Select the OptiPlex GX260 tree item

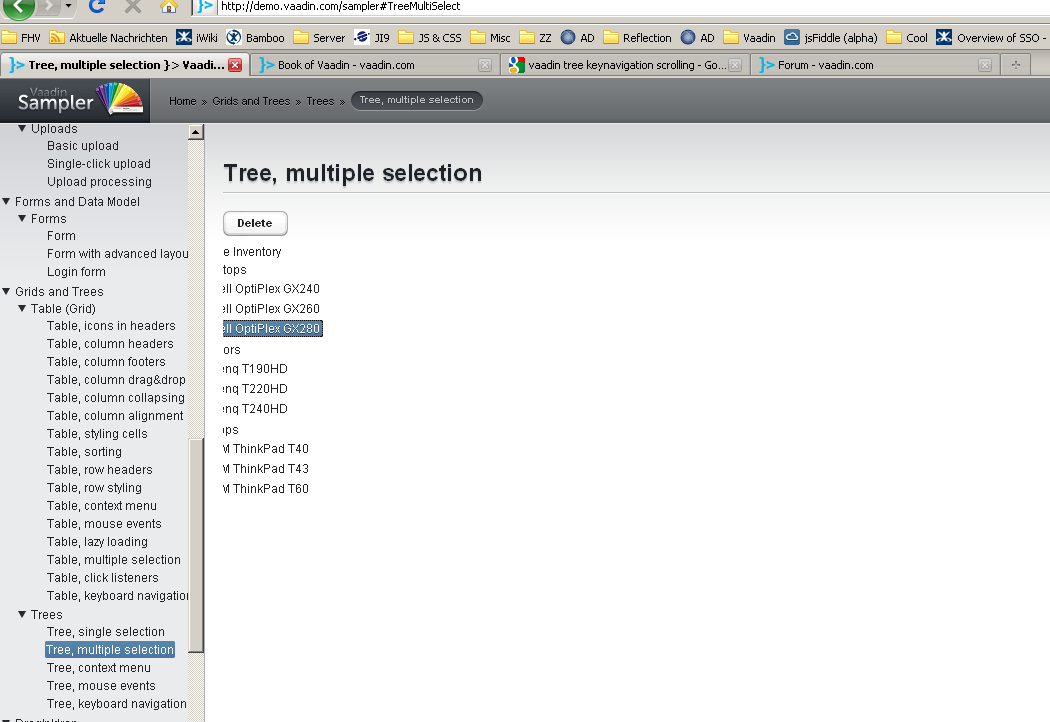click(271, 309)
